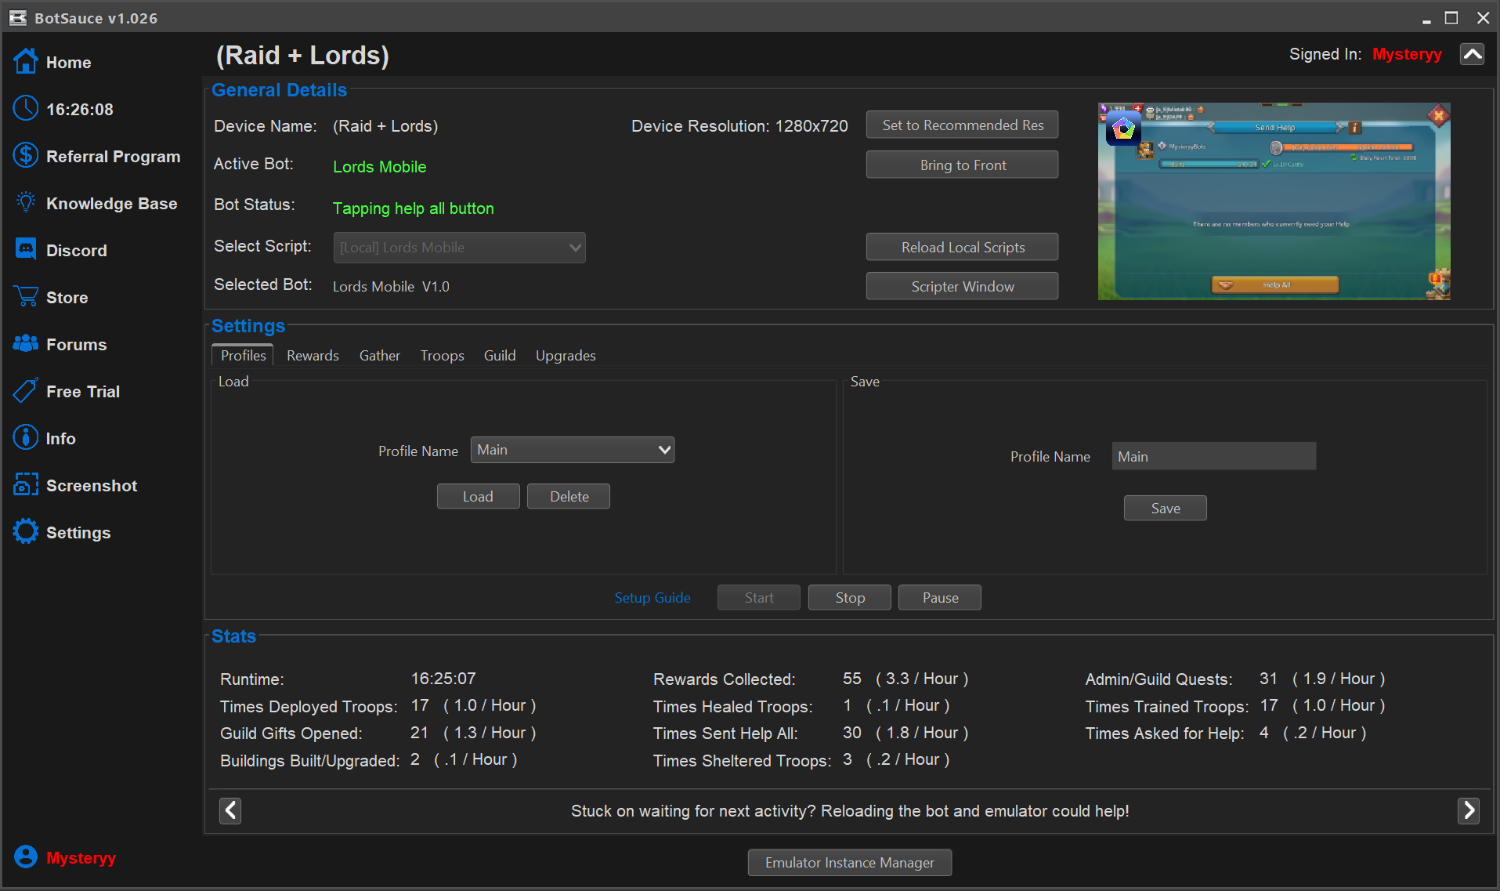
Task: Open the Free Trial page
Action: tap(83, 391)
